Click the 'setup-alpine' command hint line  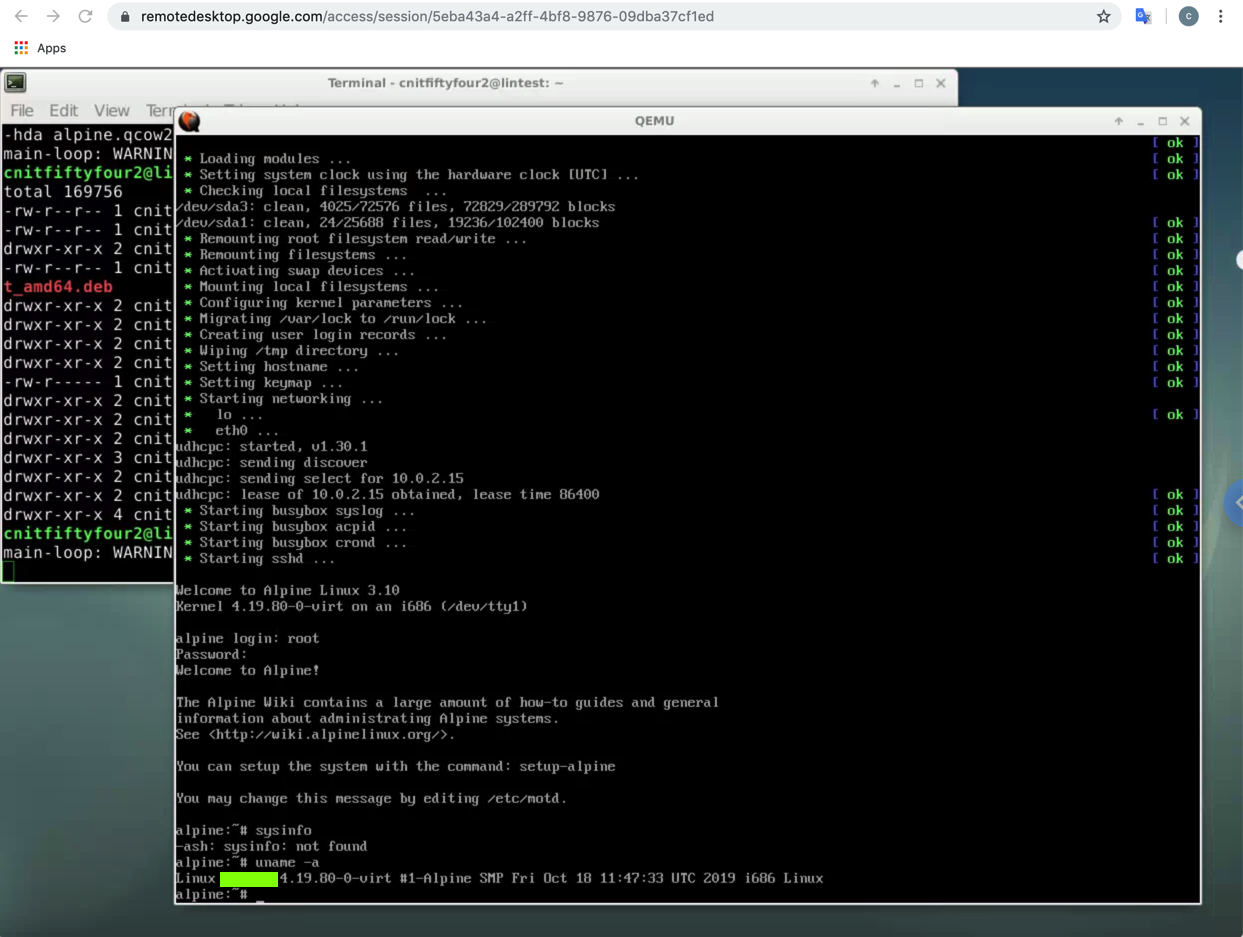point(395,766)
